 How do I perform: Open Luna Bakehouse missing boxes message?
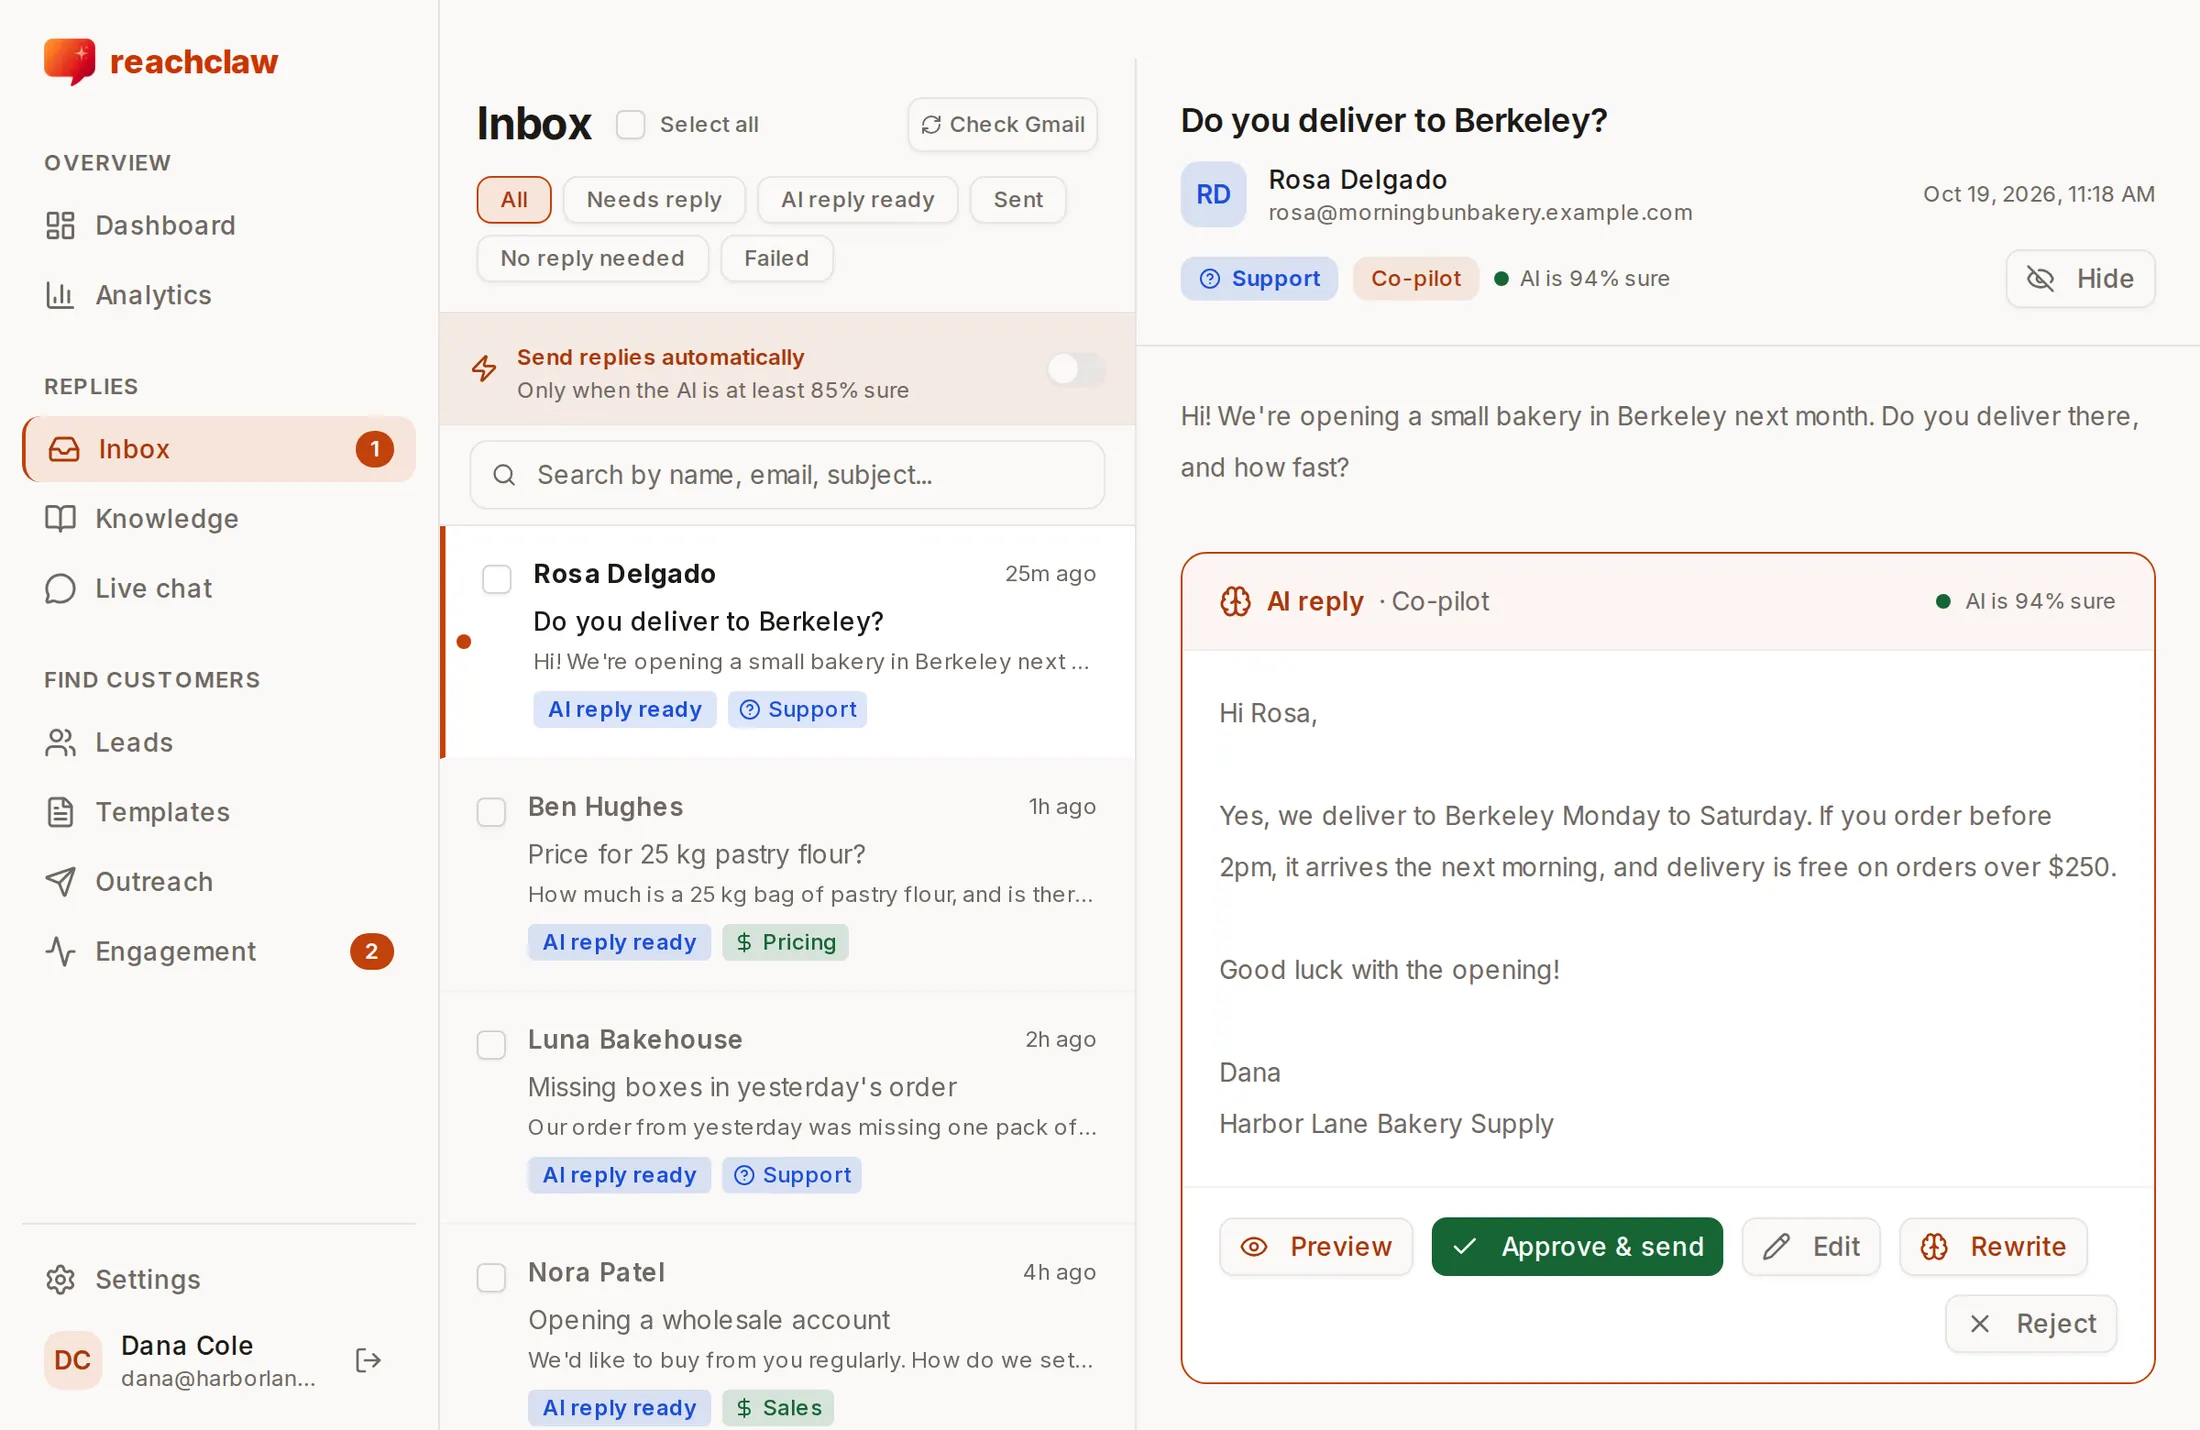point(788,1108)
